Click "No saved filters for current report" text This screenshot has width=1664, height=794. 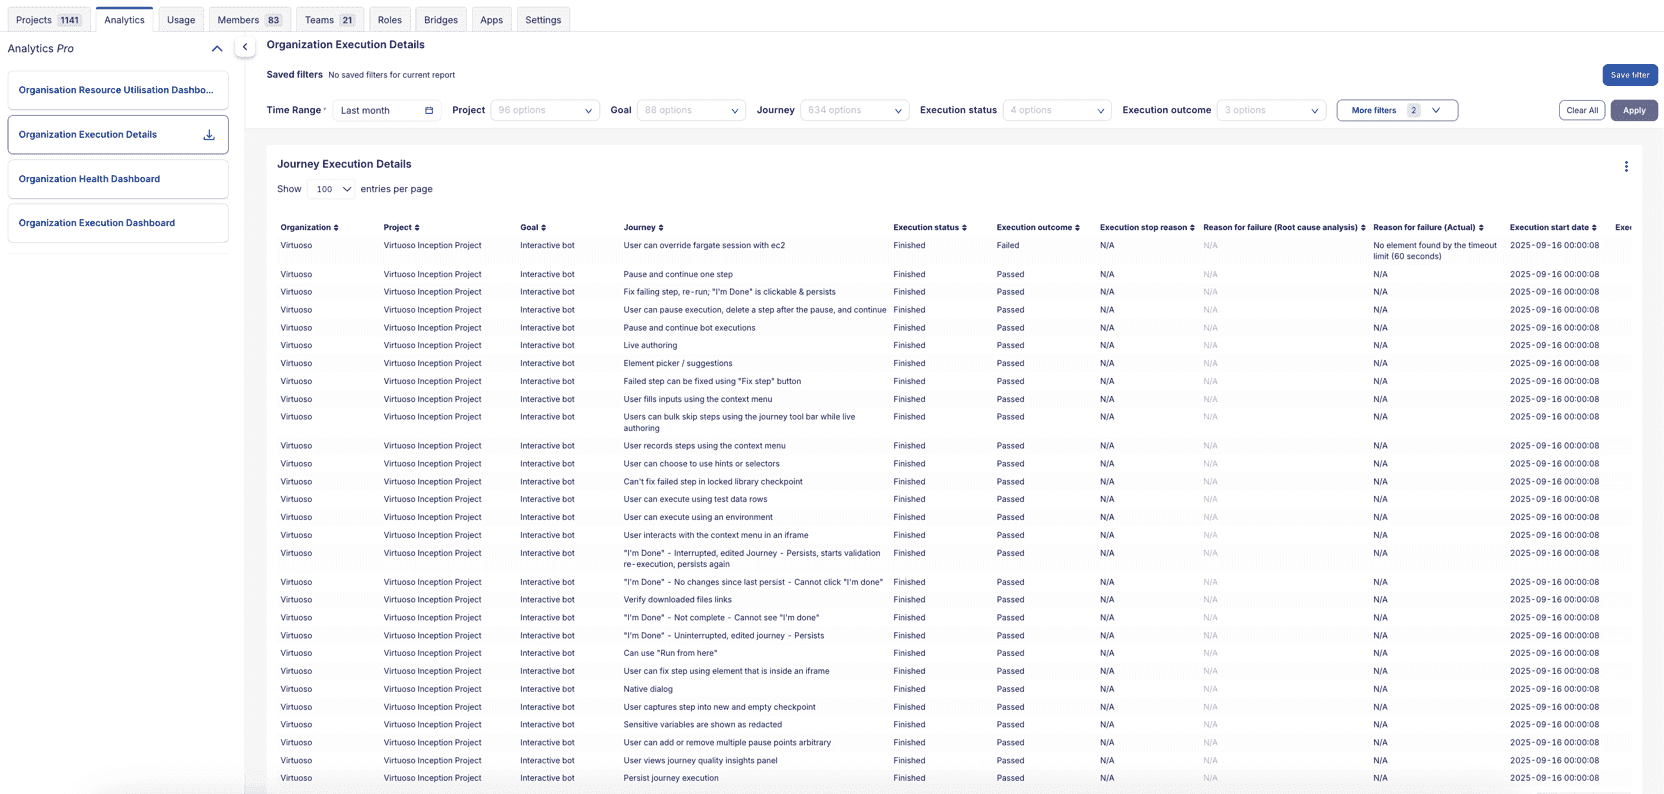(392, 75)
